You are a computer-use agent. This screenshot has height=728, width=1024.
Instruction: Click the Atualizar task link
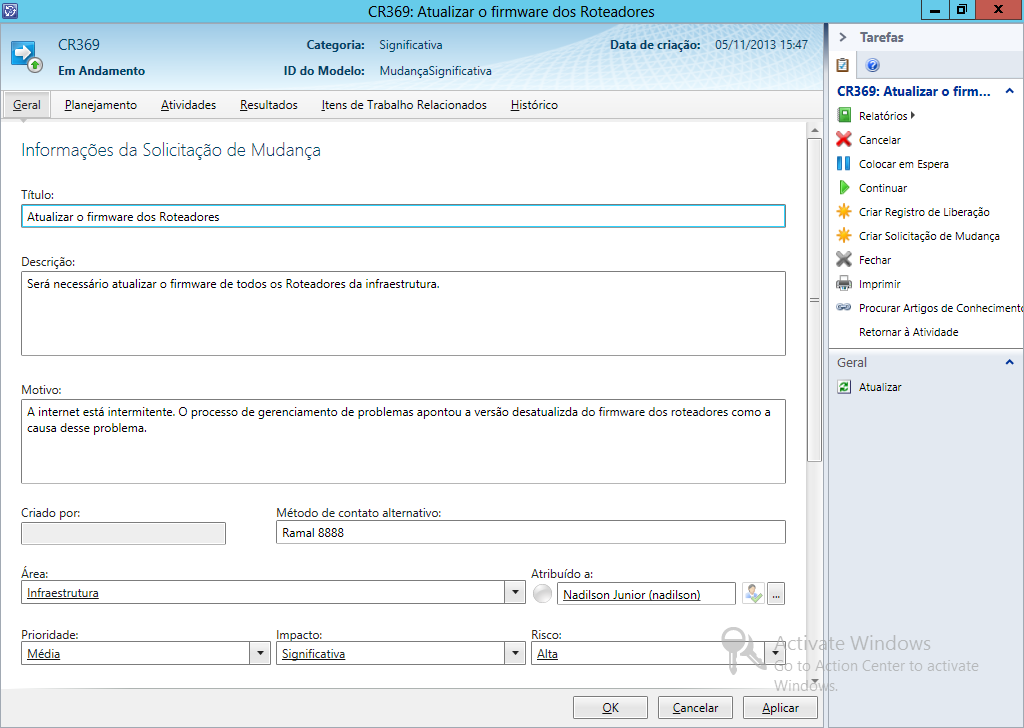point(880,387)
